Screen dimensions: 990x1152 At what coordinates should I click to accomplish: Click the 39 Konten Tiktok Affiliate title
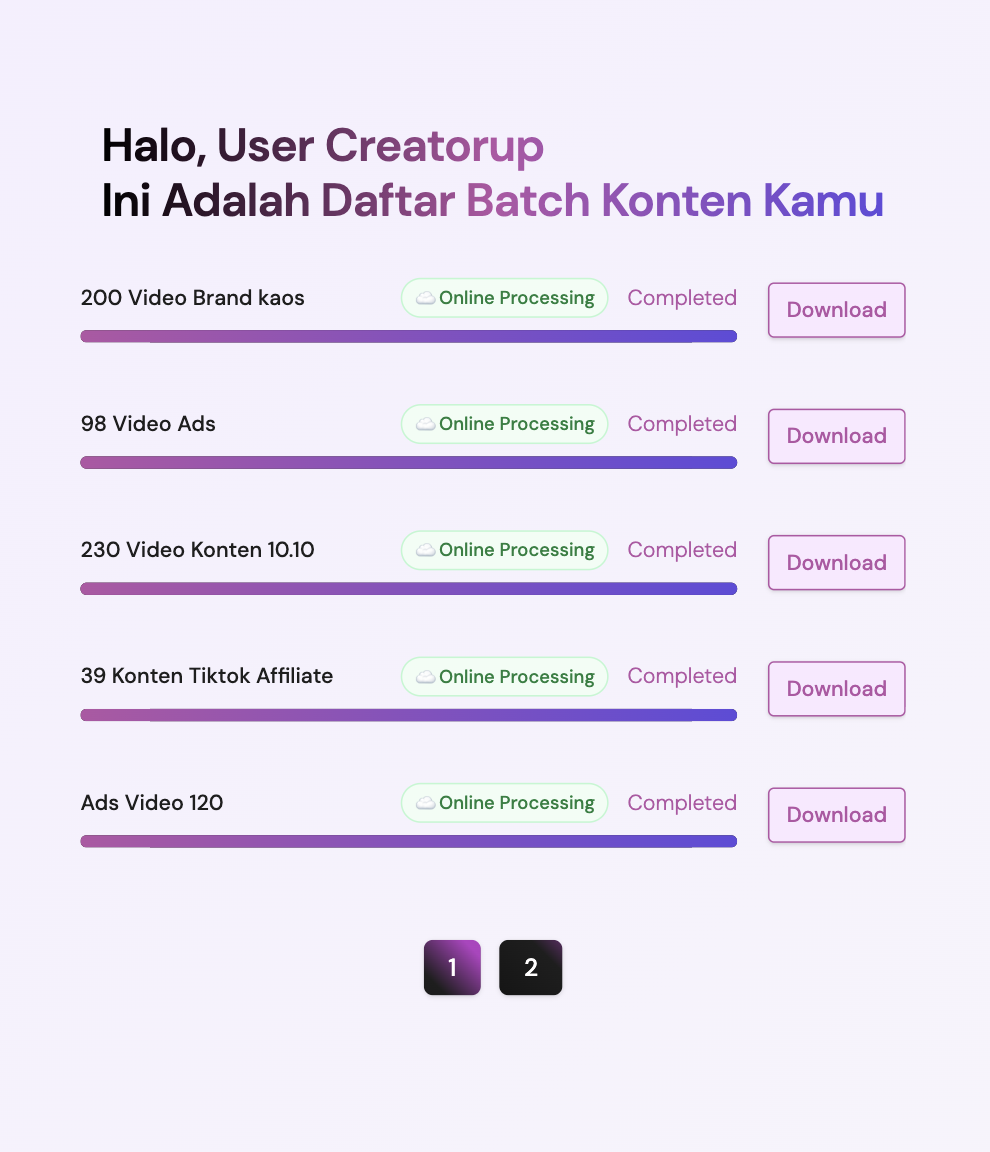pyautogui.click(x=207, y=676)
